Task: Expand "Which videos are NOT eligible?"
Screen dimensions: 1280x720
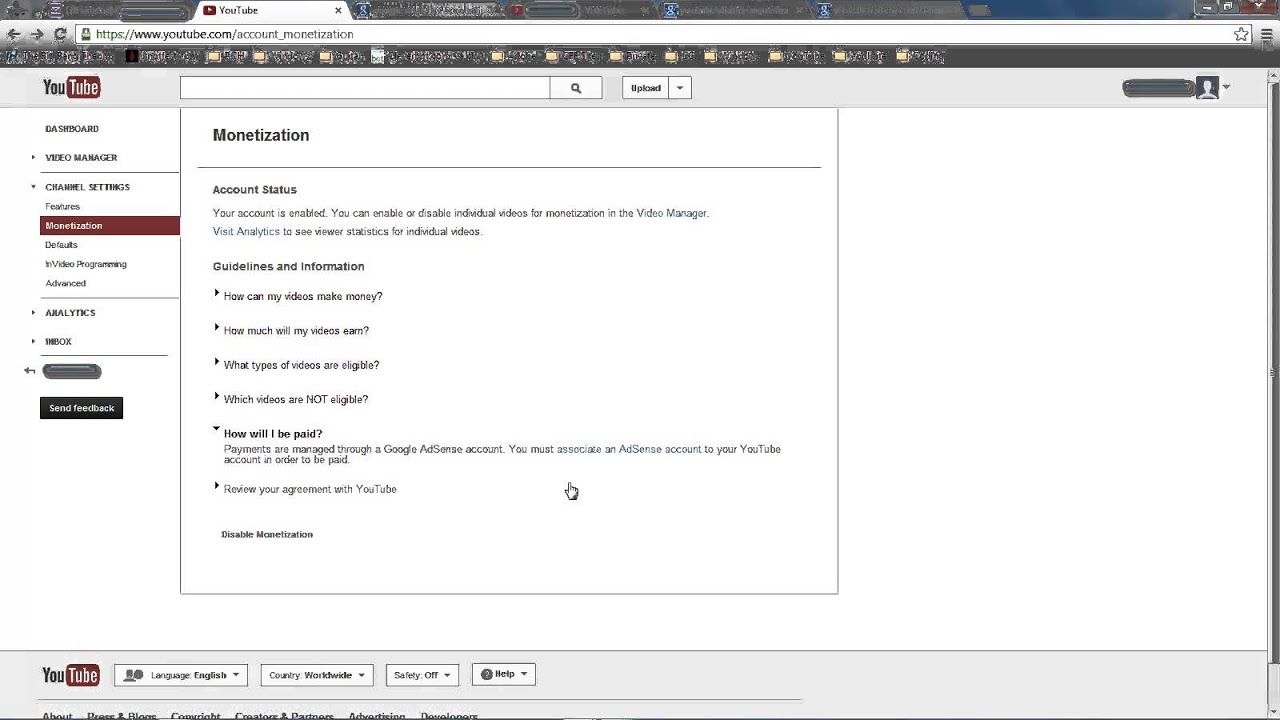Action: (x=295, y=400)
